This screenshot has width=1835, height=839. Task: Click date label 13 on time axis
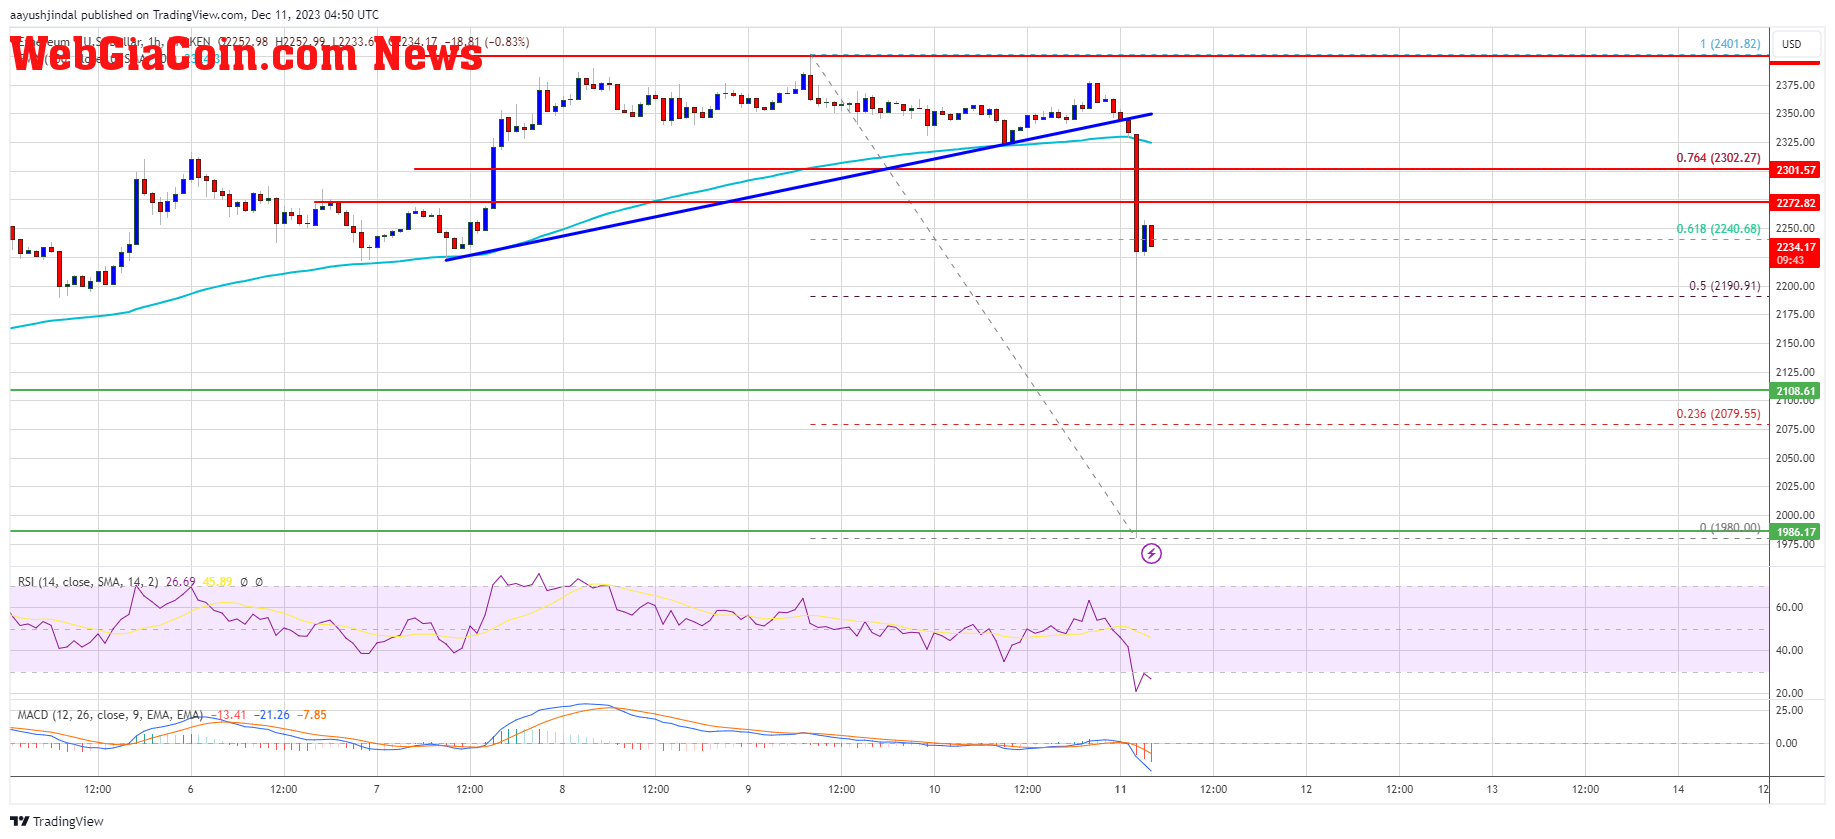point(1492,789)
